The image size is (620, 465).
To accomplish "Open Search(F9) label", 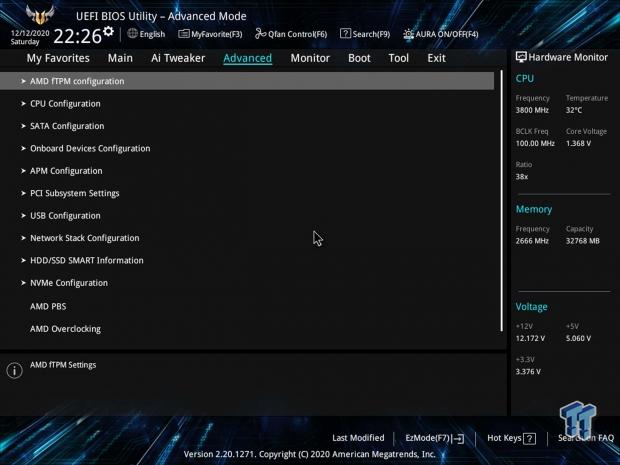I will [371, 34].
